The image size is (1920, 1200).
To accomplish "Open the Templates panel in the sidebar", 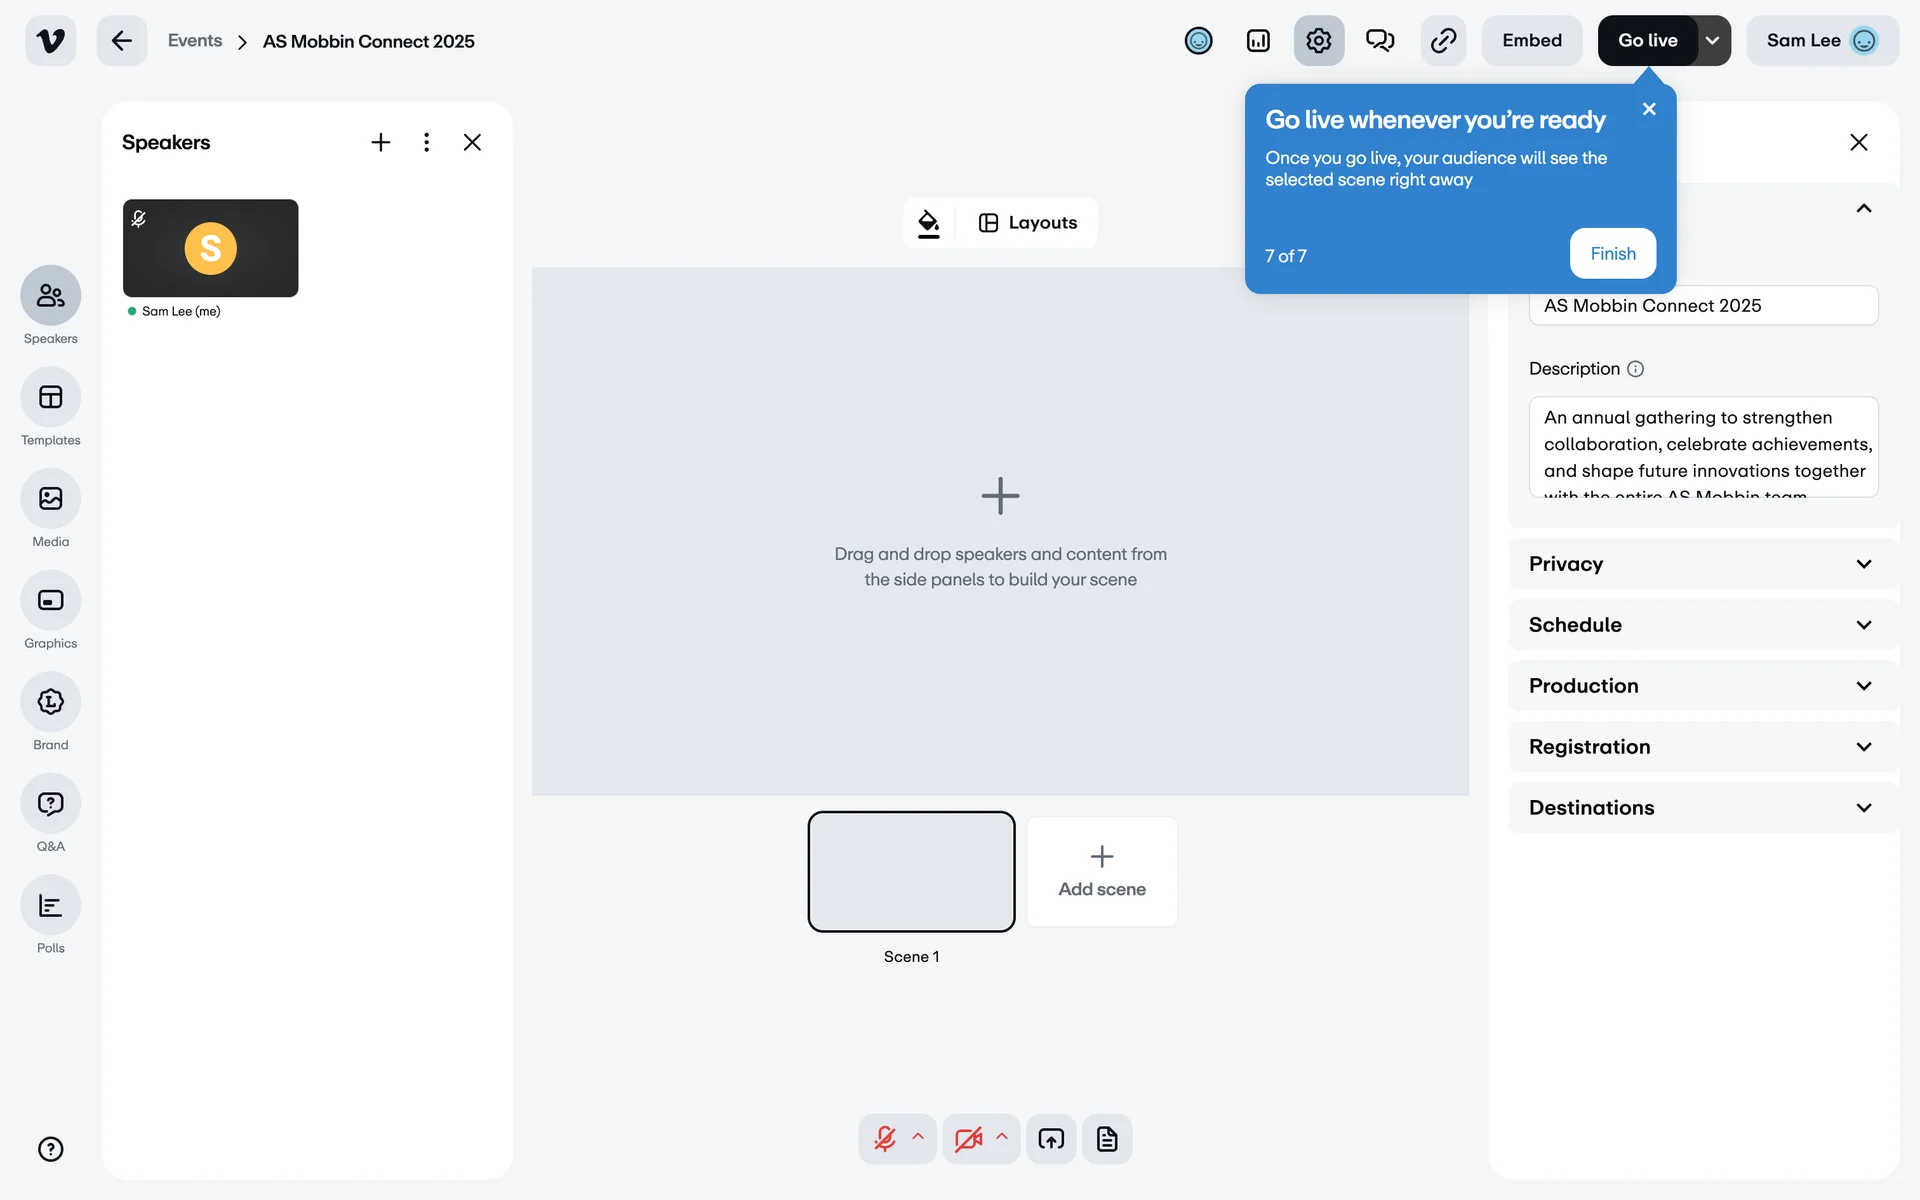I will (50, 398).
